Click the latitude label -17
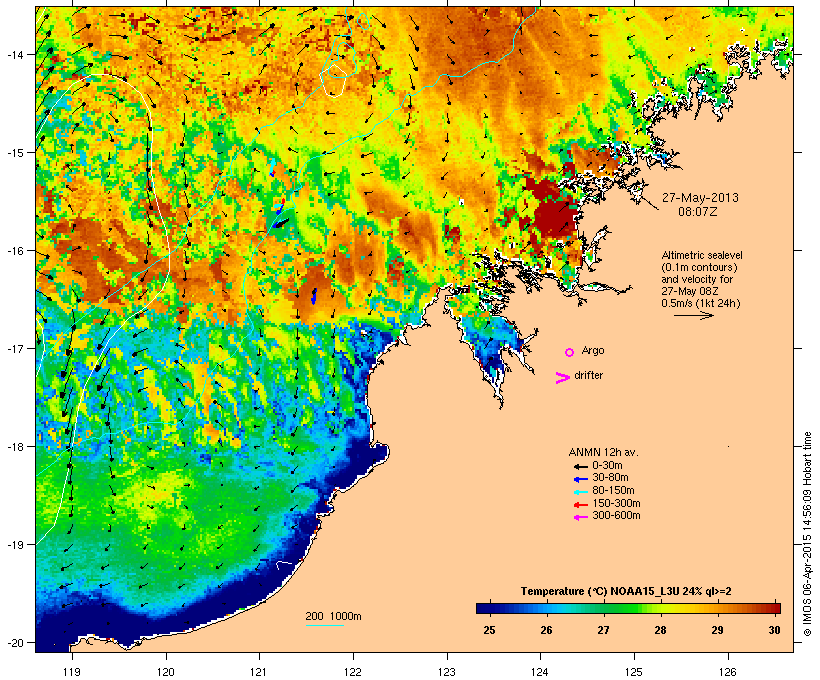820x680 pixels. pyautogui.click(x=14, y=348)
